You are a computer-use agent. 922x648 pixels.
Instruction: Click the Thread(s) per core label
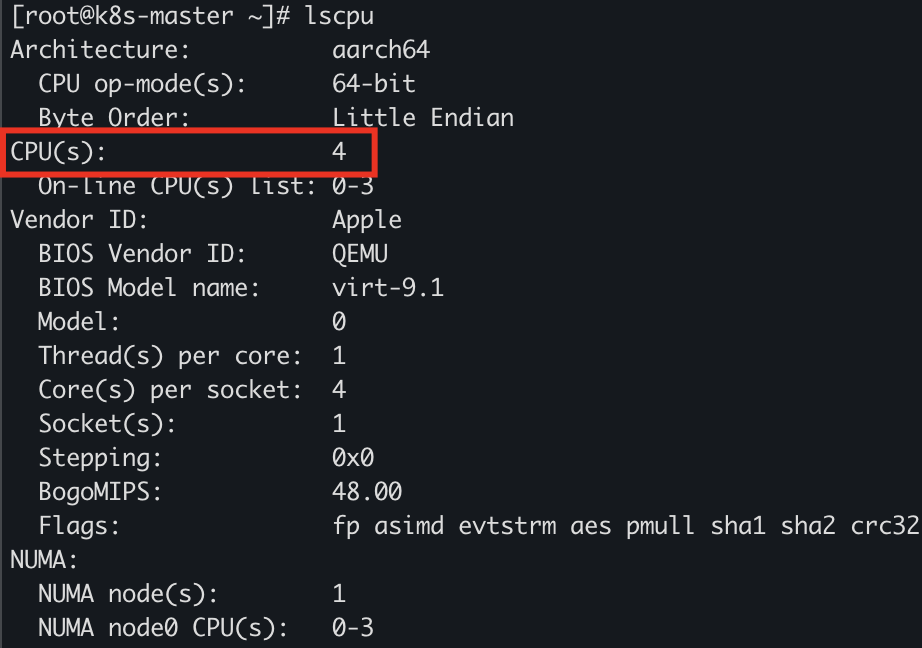170,356
